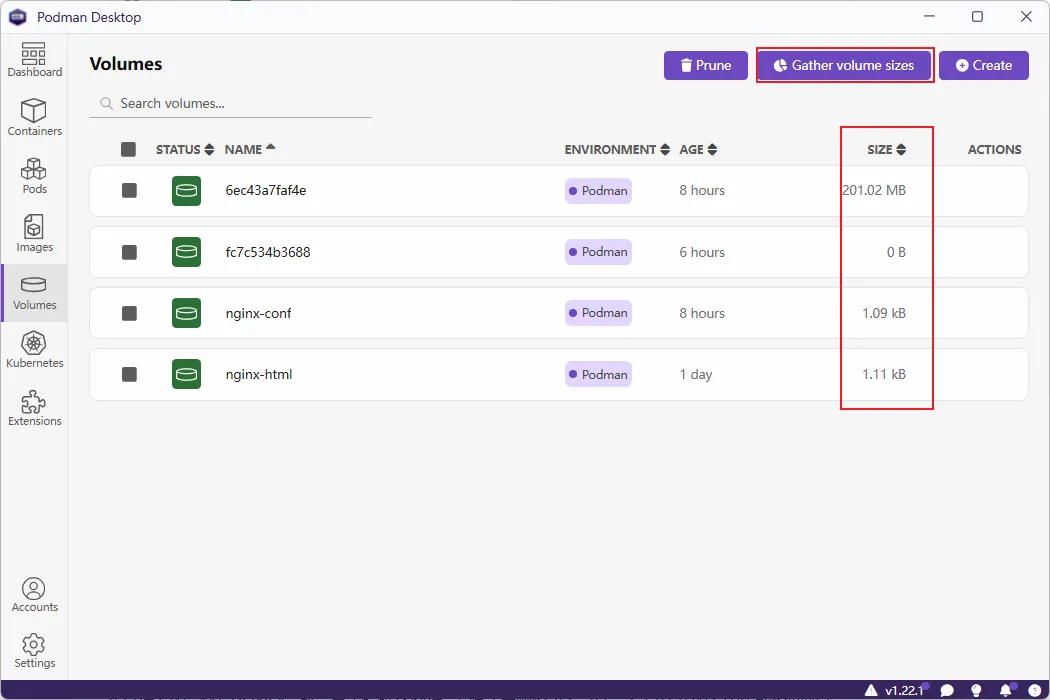Sort by the Environment column header
Image resolution: width=1050 pixels, height=700 pixels.
pos(616,150)
